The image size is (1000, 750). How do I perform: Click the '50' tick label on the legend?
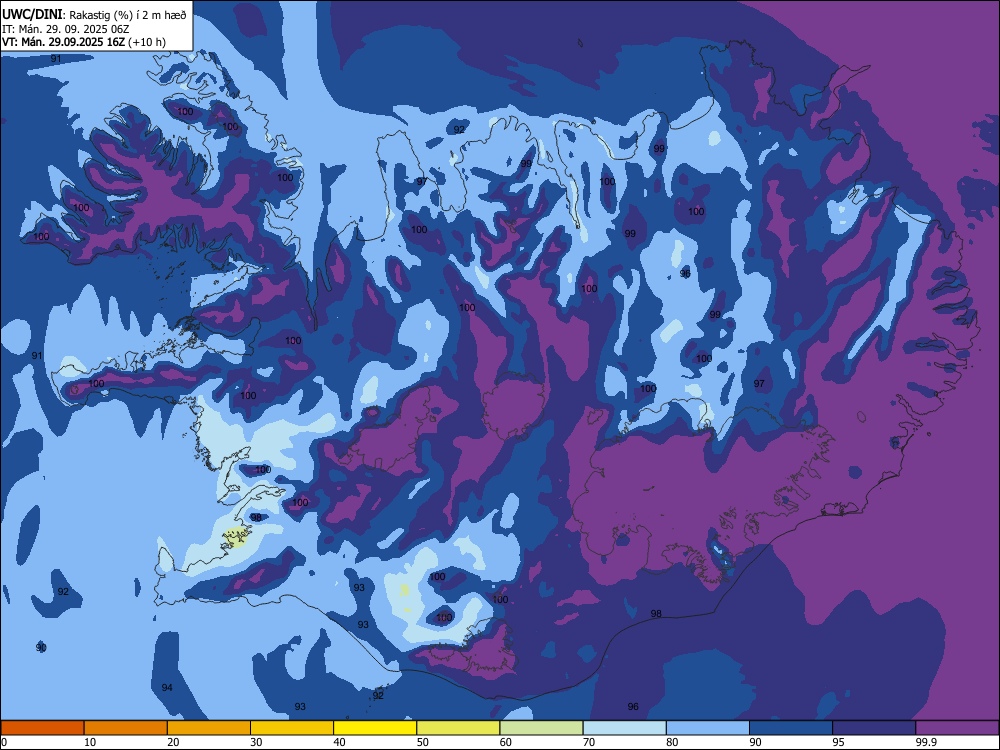[423, 742]
